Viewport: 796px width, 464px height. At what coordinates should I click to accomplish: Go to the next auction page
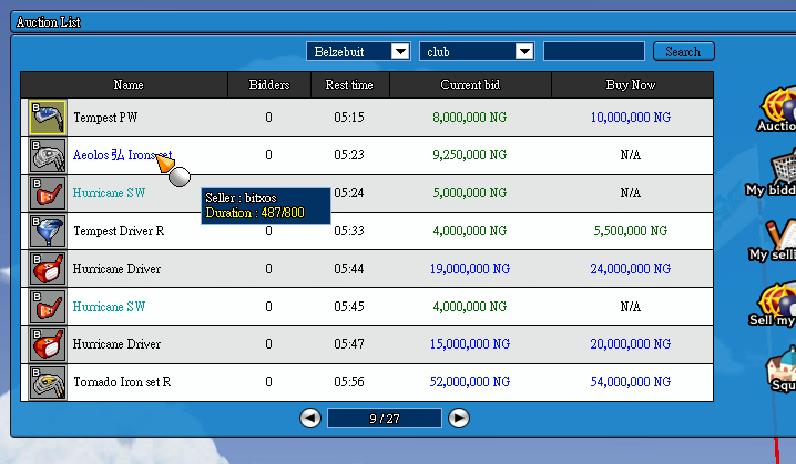[459, 418]
